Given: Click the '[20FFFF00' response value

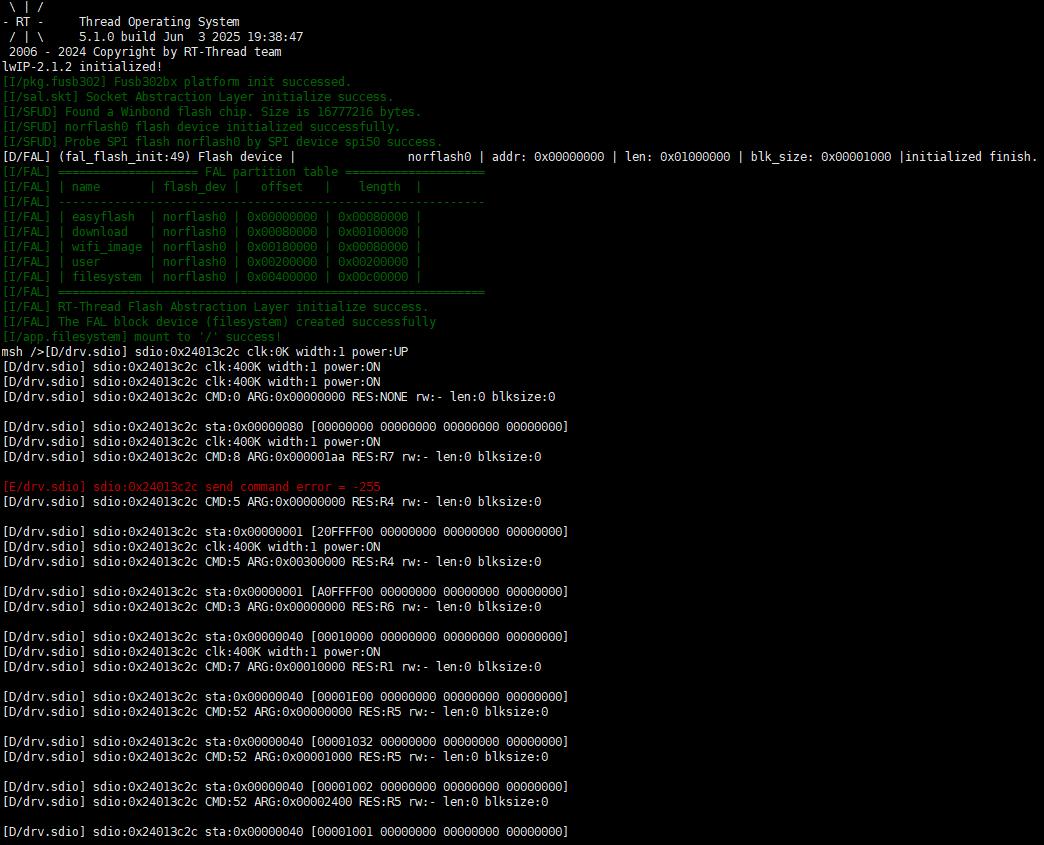Looking at the screenshot, I should (x=342, y=532).
